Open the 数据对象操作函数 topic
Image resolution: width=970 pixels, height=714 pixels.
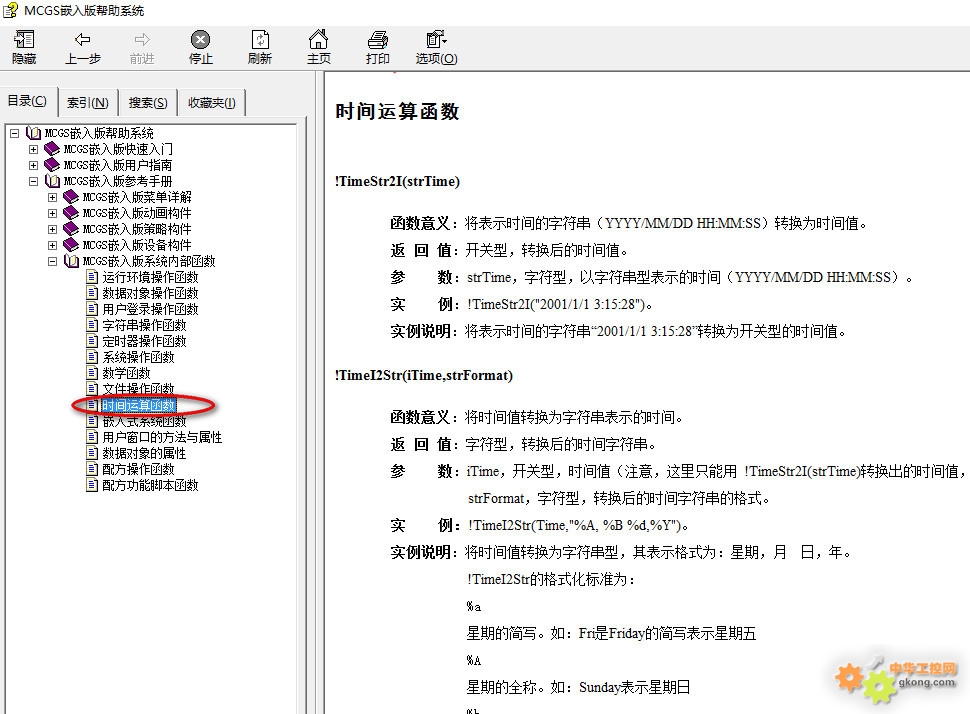150,293
